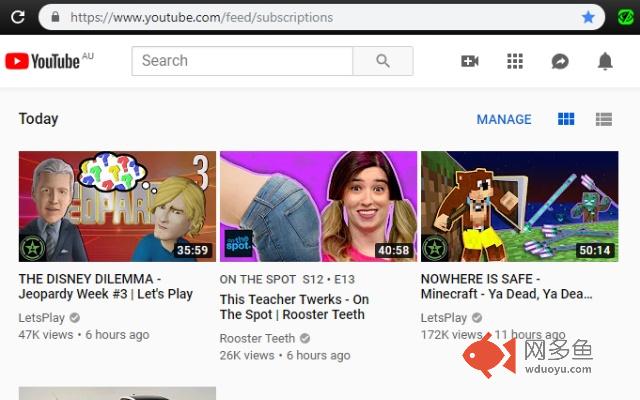Click the 35:59 duration badge
This screenshot has height=400, width=640.
pyautogui.click(x=192, y=250)
